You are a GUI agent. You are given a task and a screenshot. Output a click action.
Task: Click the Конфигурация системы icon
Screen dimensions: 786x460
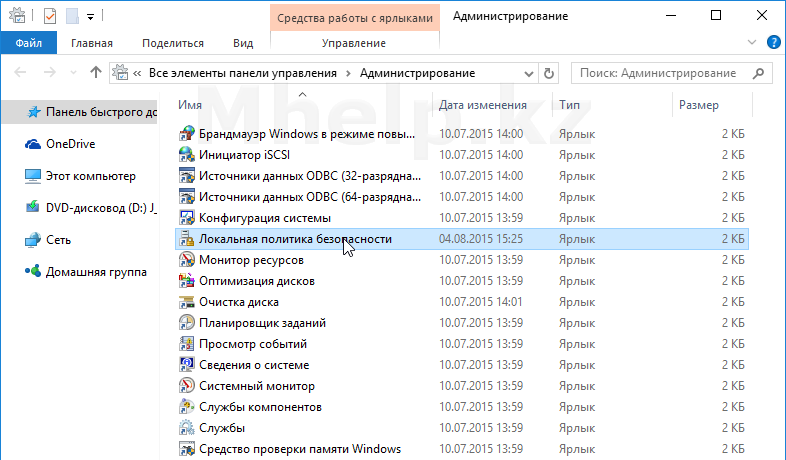[x=186, y=218]
